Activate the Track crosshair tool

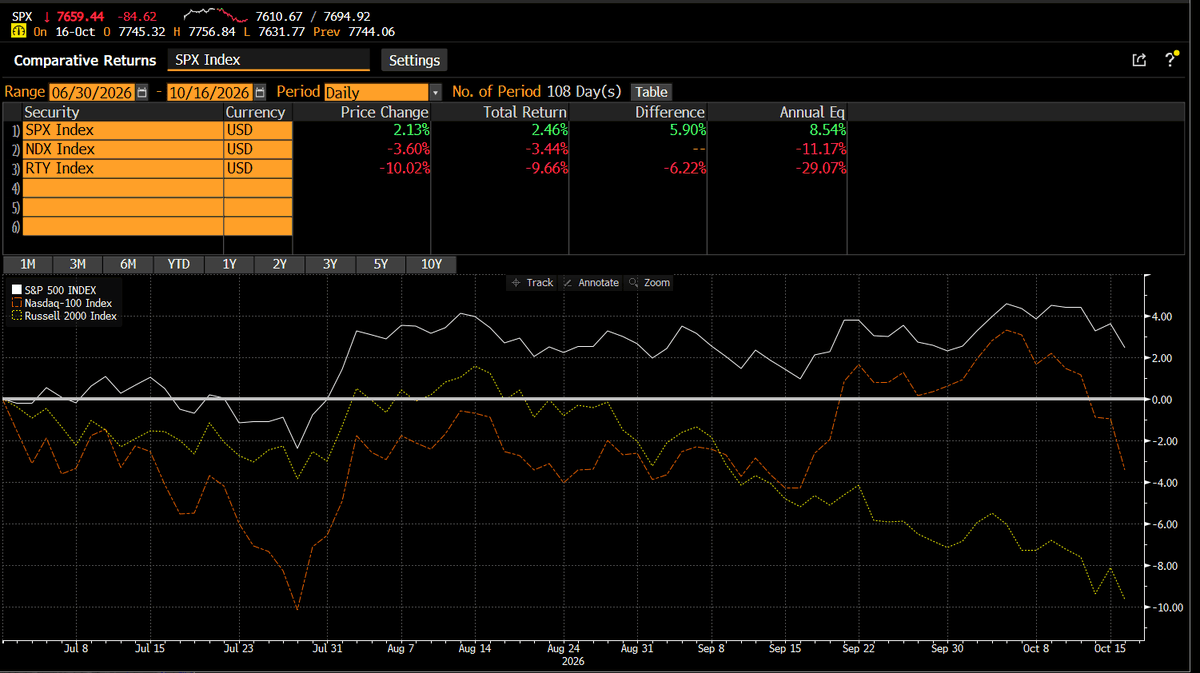tap(532, 283)
